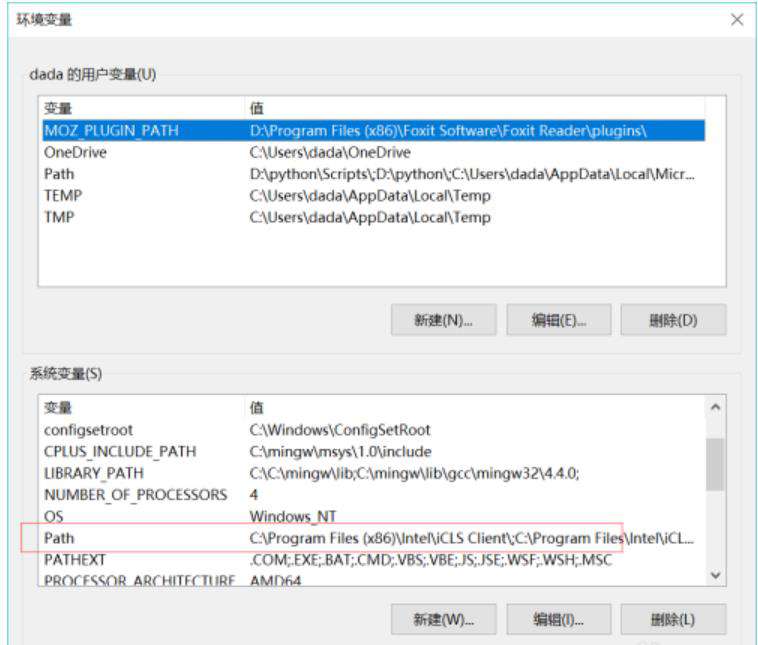Viewport: 758px width, 645px height.
Task: Select the OS system variable row
Action: pyautogui.click(x=373, y=516)
